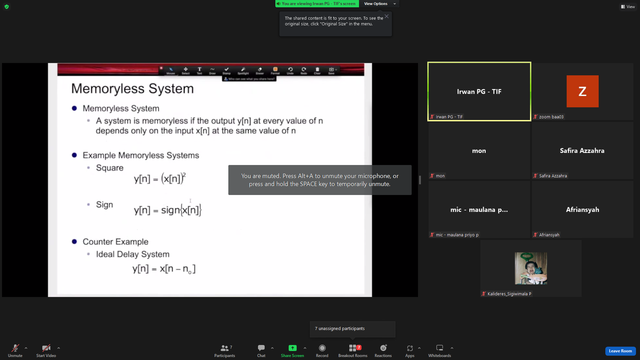Open Zoom Apps
This screenshot has height=360, width=640.
click(410, 350)
